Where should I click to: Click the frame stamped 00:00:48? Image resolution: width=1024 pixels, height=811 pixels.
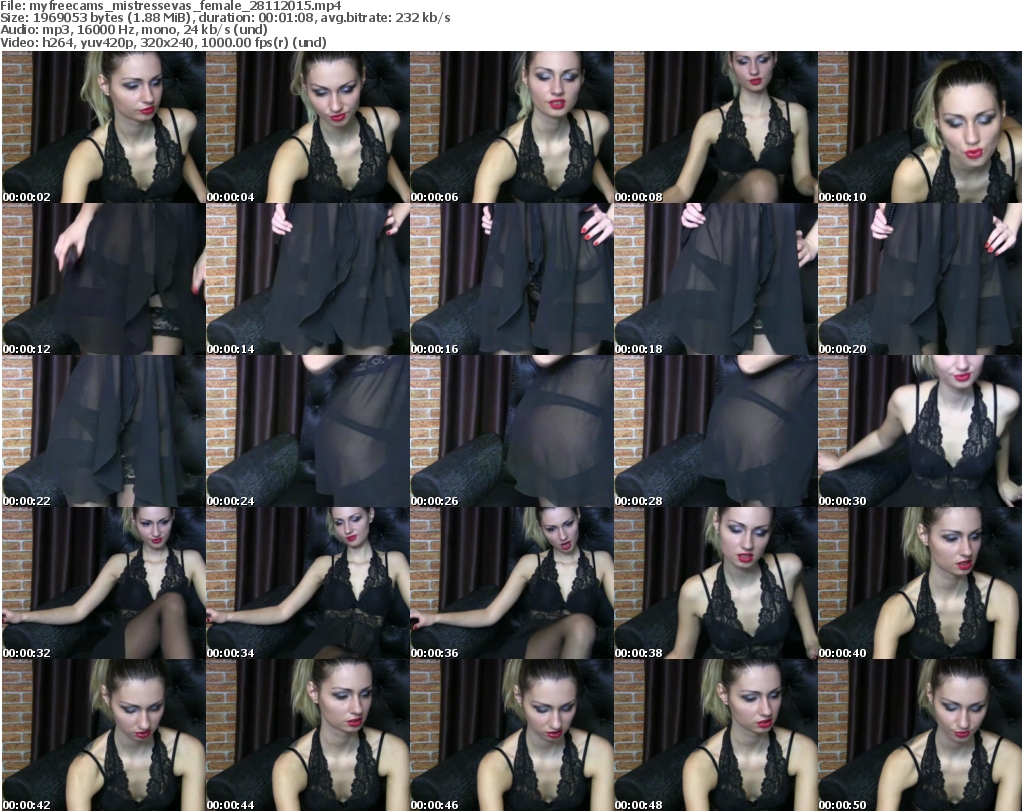pos(716,735)
